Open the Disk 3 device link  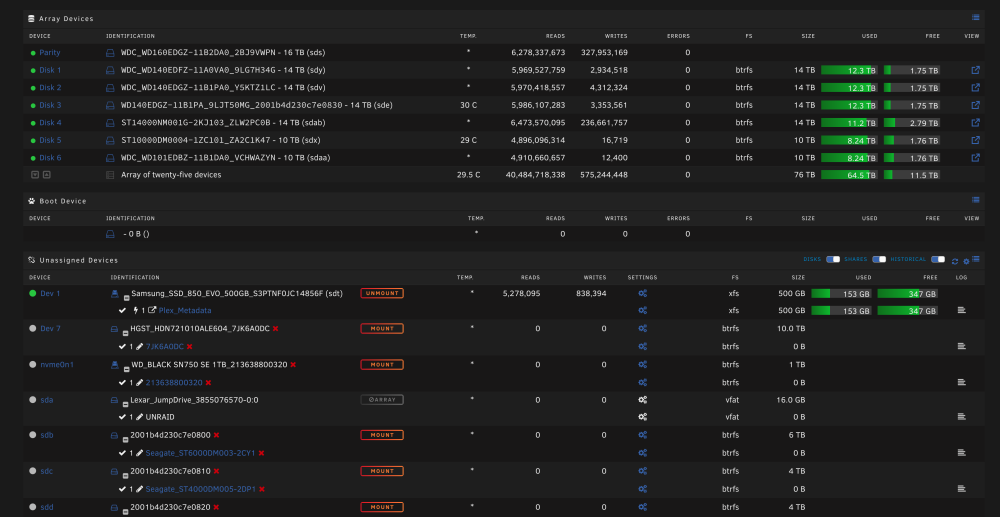[50, 105]
